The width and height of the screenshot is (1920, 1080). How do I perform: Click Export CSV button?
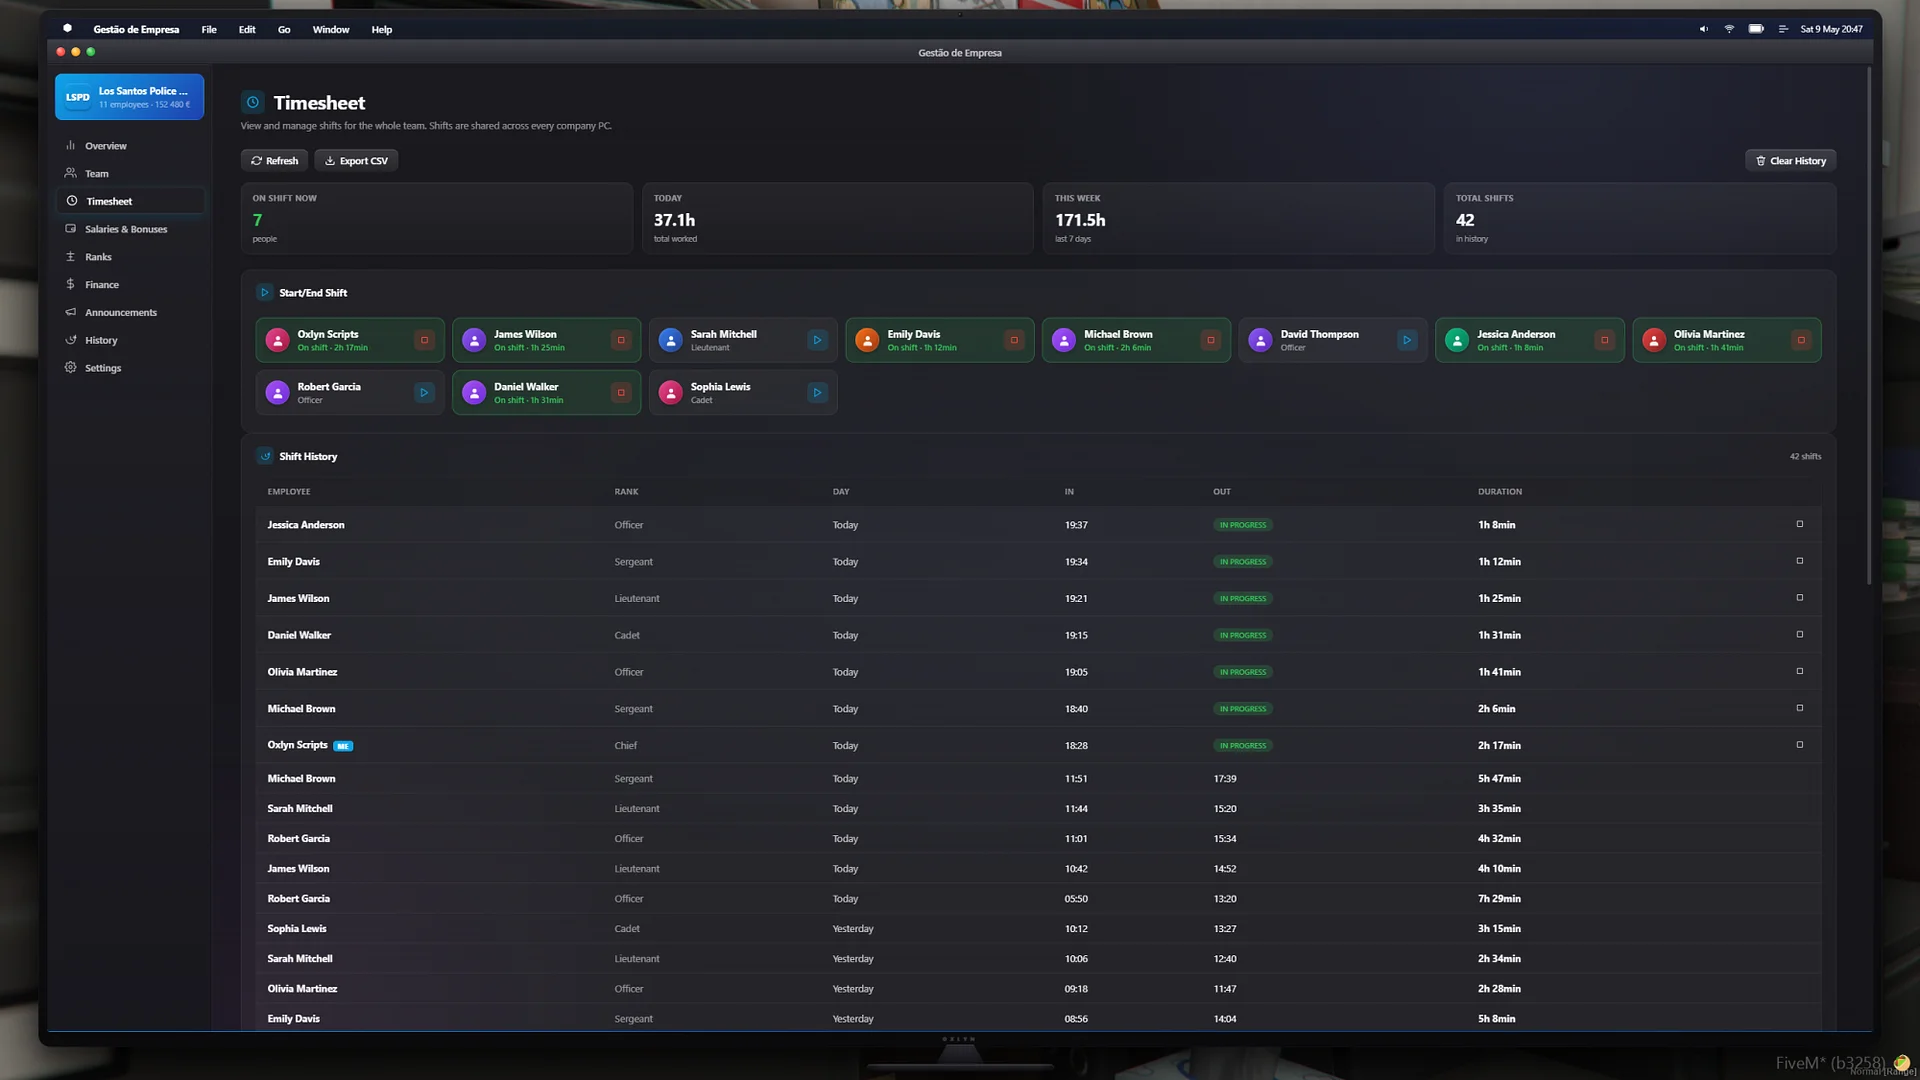click(356, 160)
